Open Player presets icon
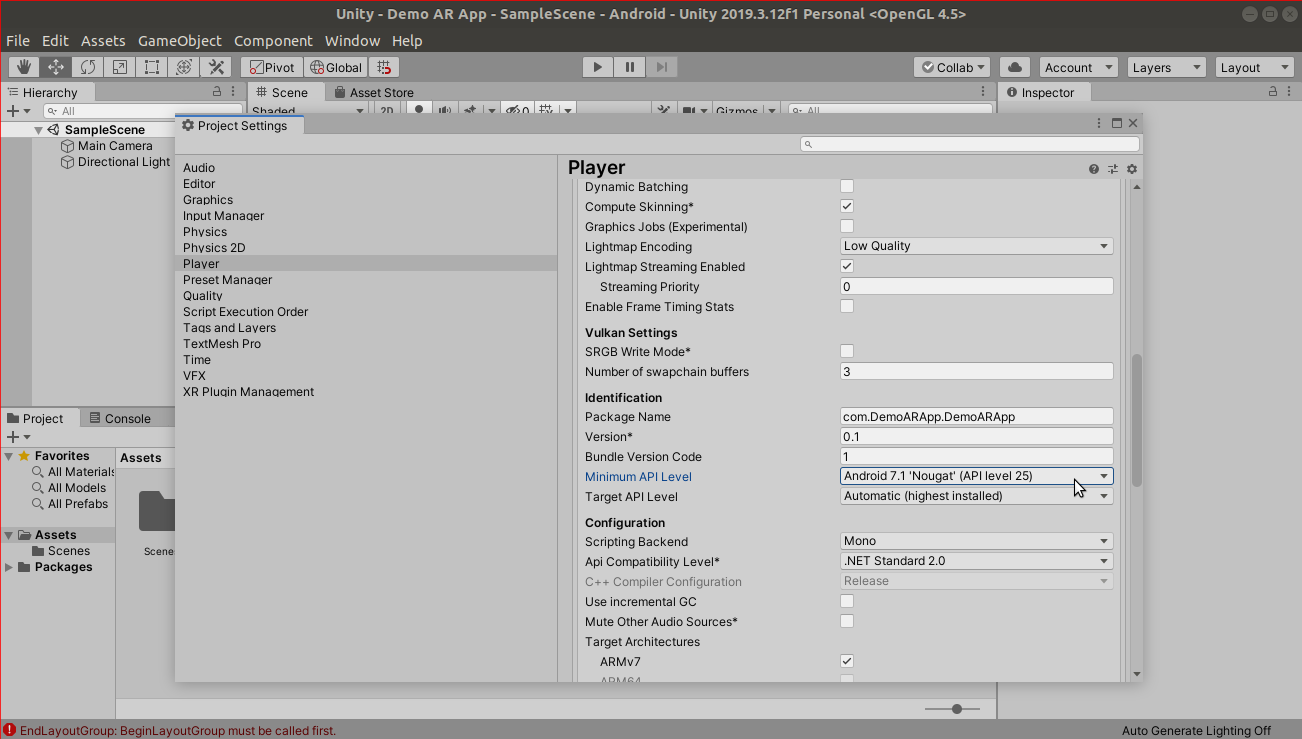1302x739 pixels. point(1113,169)
